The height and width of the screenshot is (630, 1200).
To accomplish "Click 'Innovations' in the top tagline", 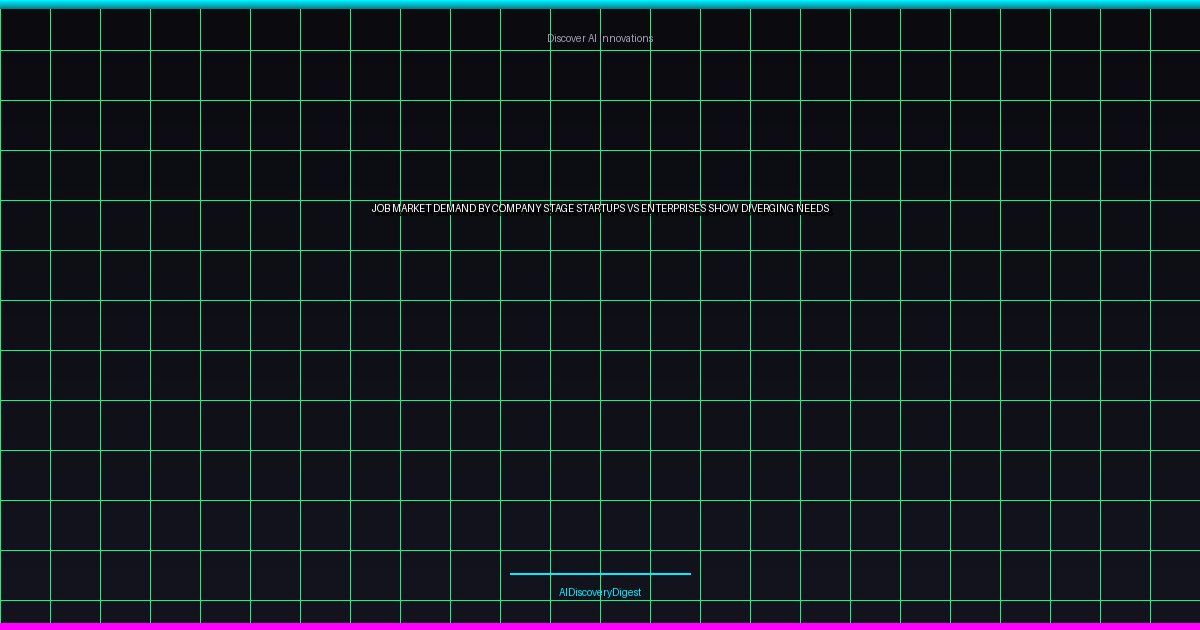I will point(627,38).
